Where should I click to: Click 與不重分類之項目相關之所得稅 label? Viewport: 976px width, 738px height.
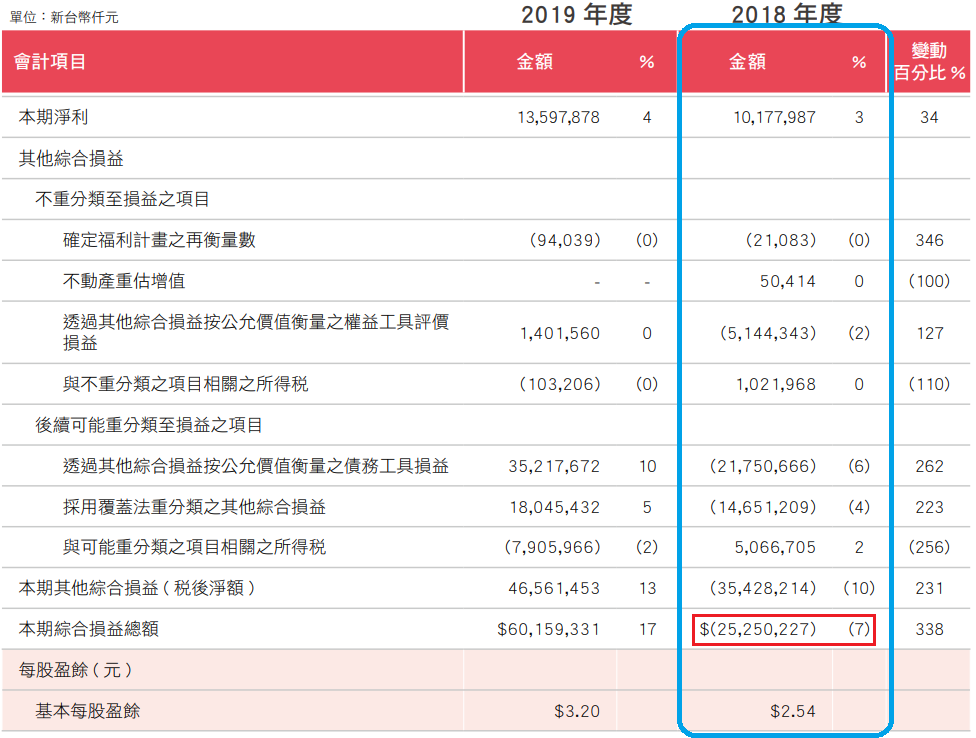[185, 384]
